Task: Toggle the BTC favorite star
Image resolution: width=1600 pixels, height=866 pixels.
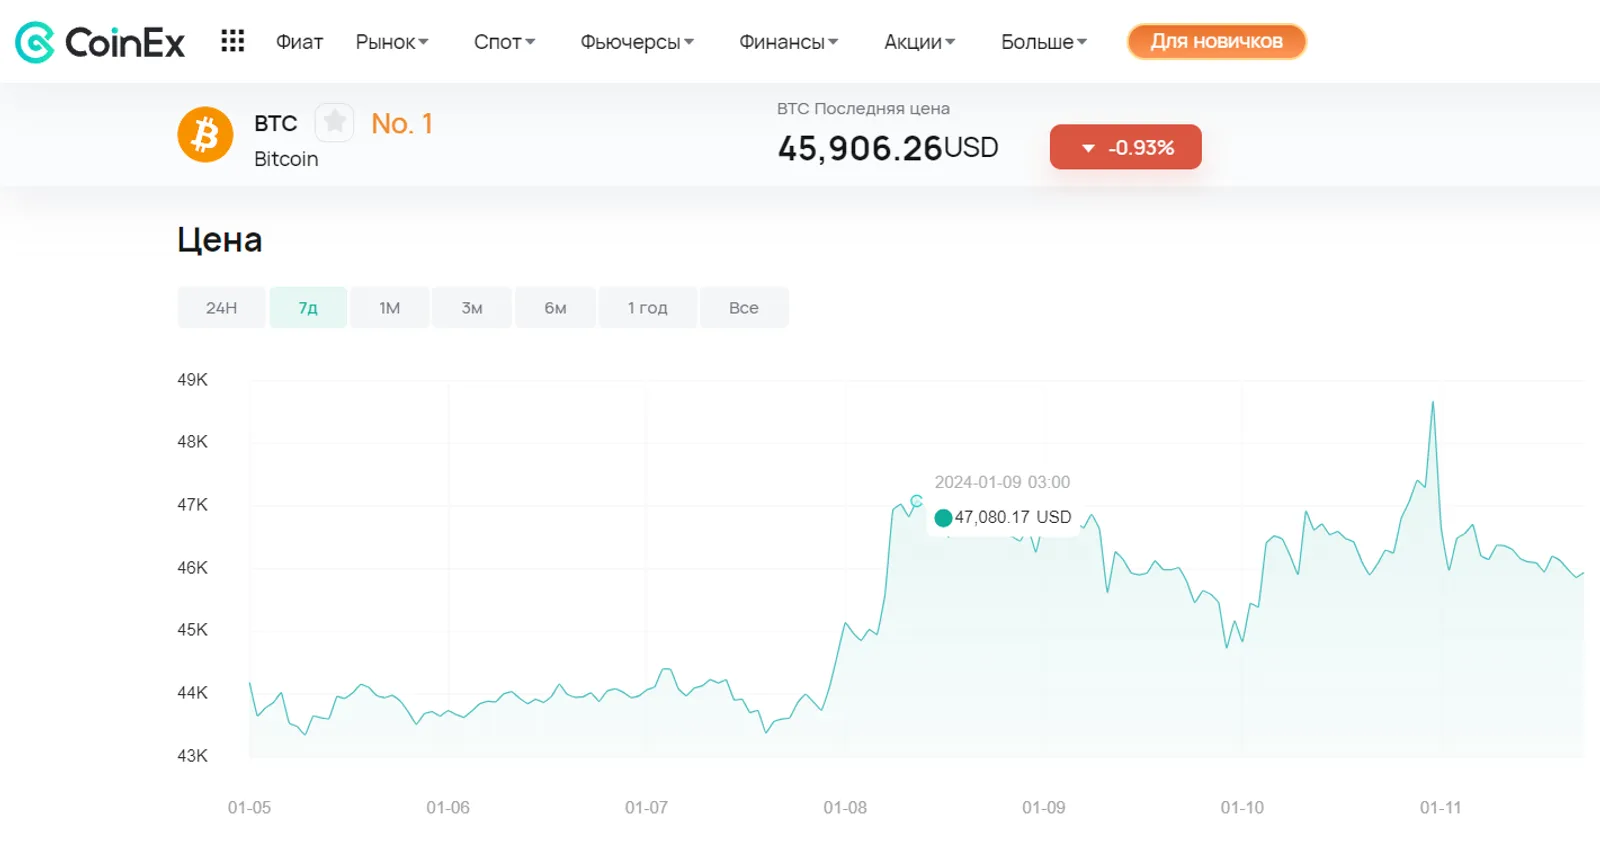Action: [x=334, y=122]
